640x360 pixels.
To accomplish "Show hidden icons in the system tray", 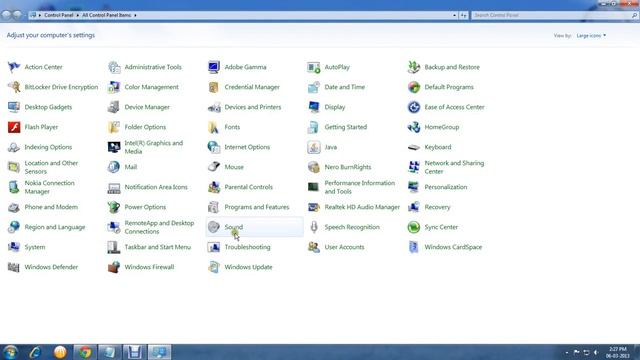I will (x=567, y=352).
